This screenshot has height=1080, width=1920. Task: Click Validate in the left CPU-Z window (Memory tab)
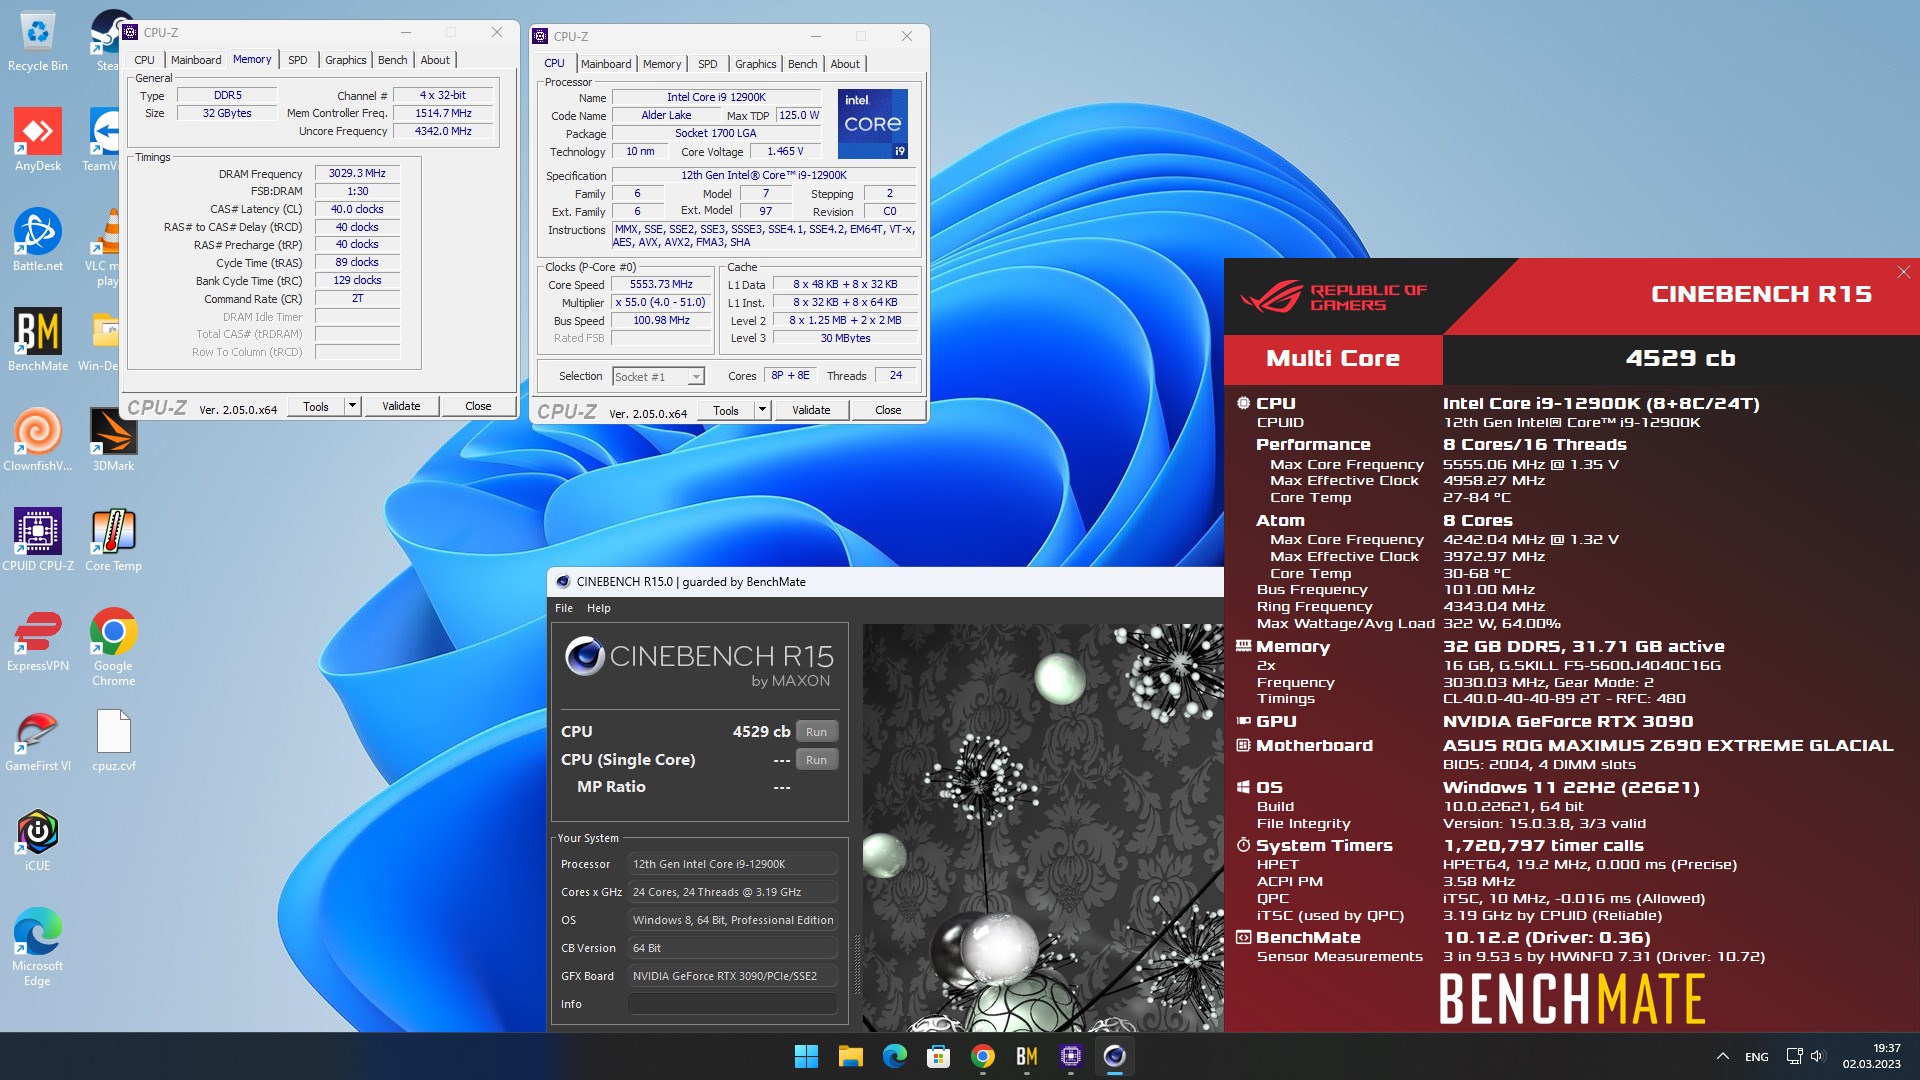[401, 406]
